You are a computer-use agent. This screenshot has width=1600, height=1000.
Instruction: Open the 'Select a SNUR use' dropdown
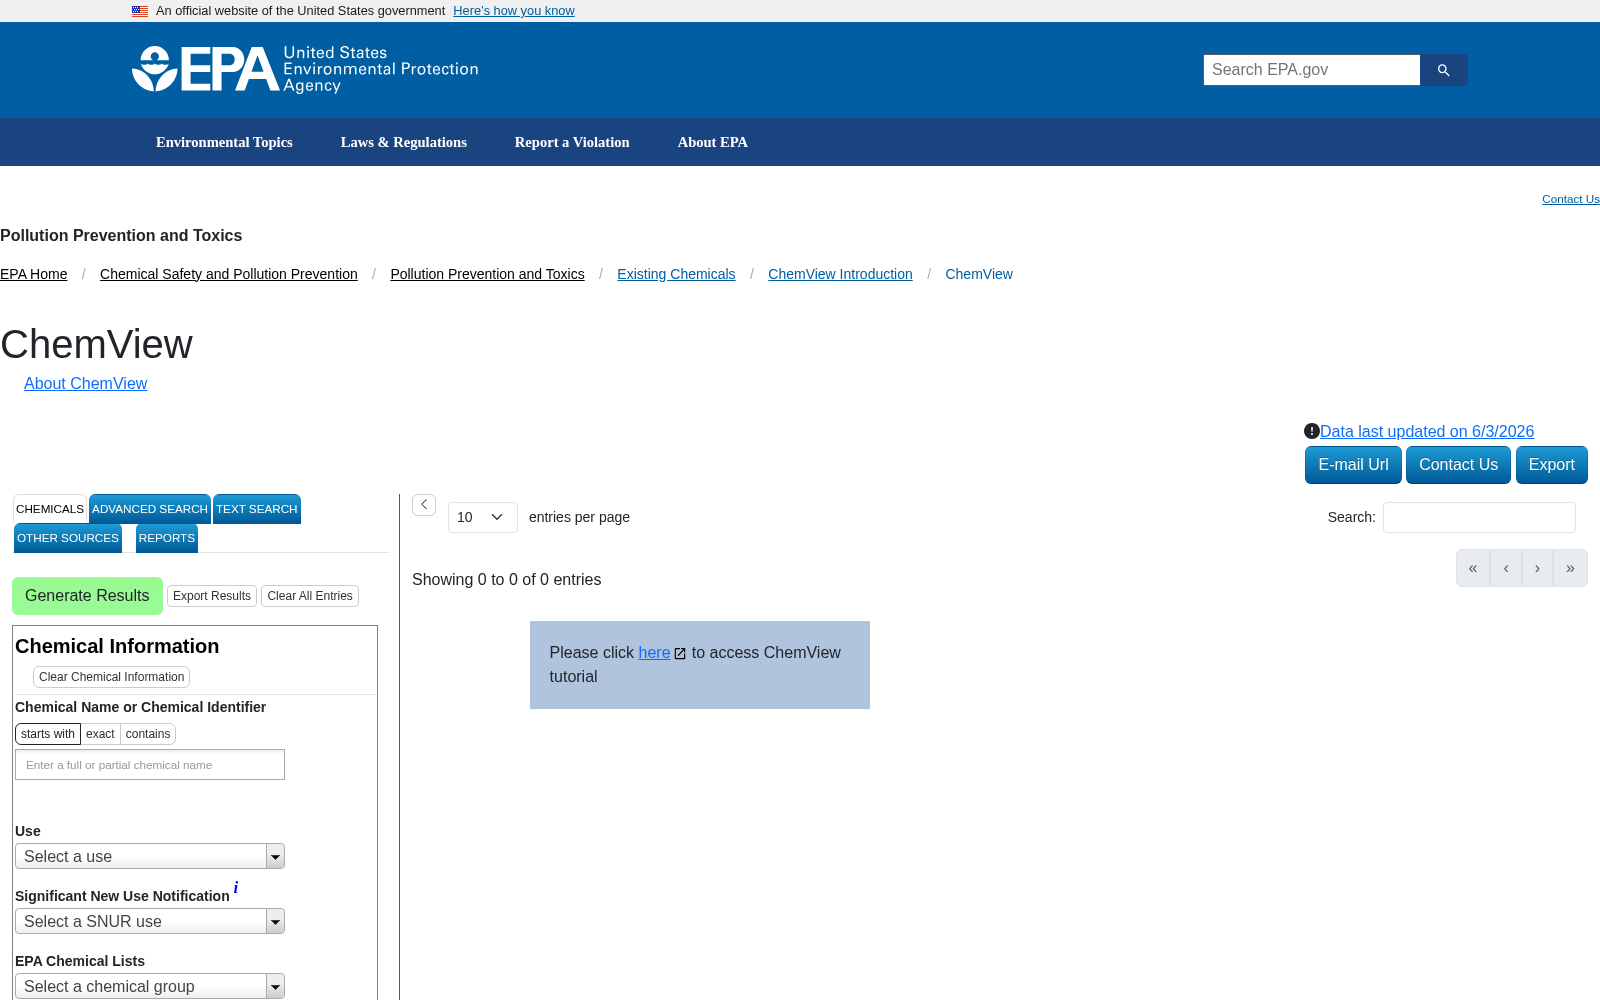pos(150,921)
